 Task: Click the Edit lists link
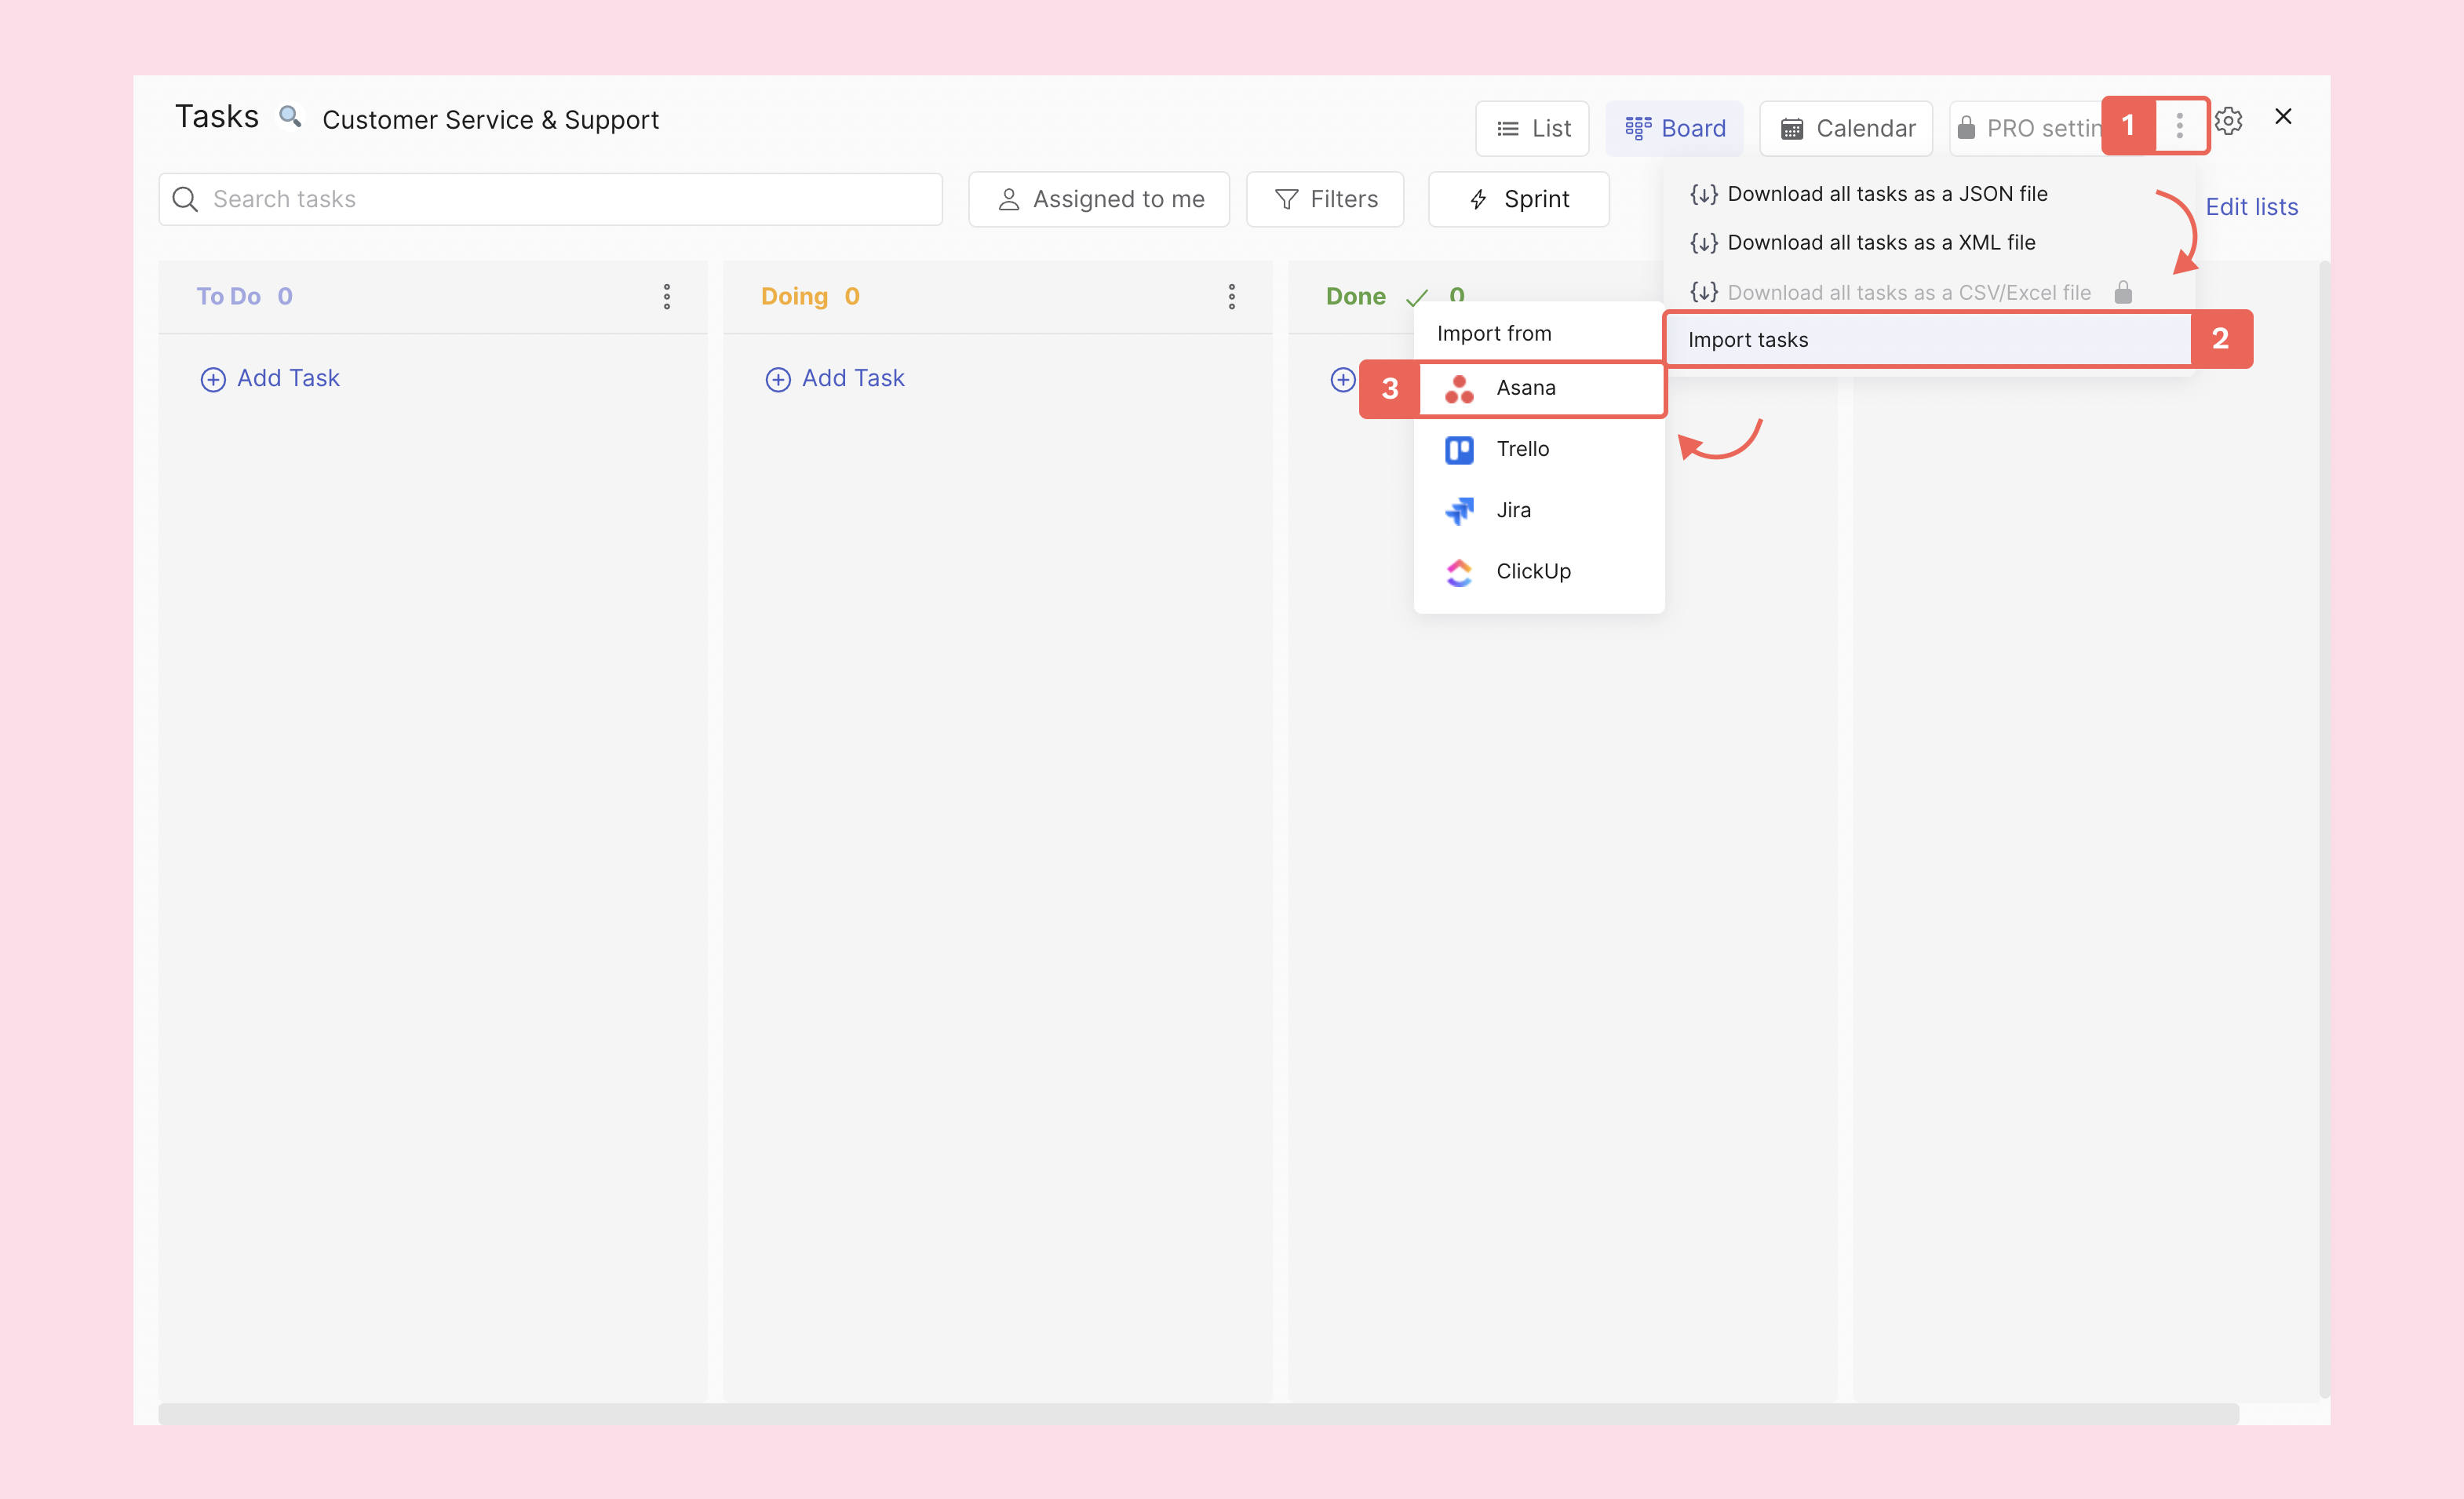(x=2251, y=207)
